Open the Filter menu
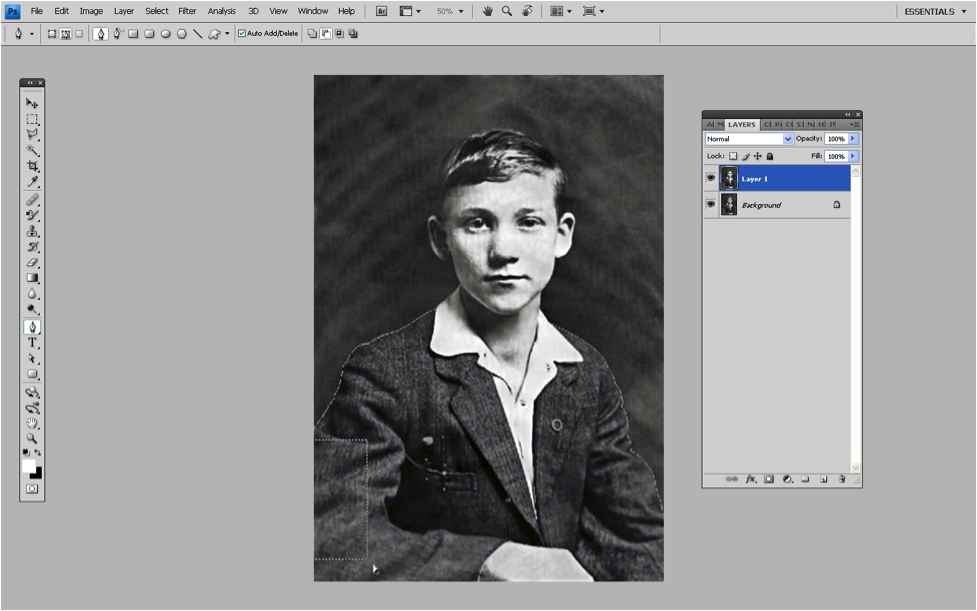This screenshot has height=611, width=977. click(187, 11)
